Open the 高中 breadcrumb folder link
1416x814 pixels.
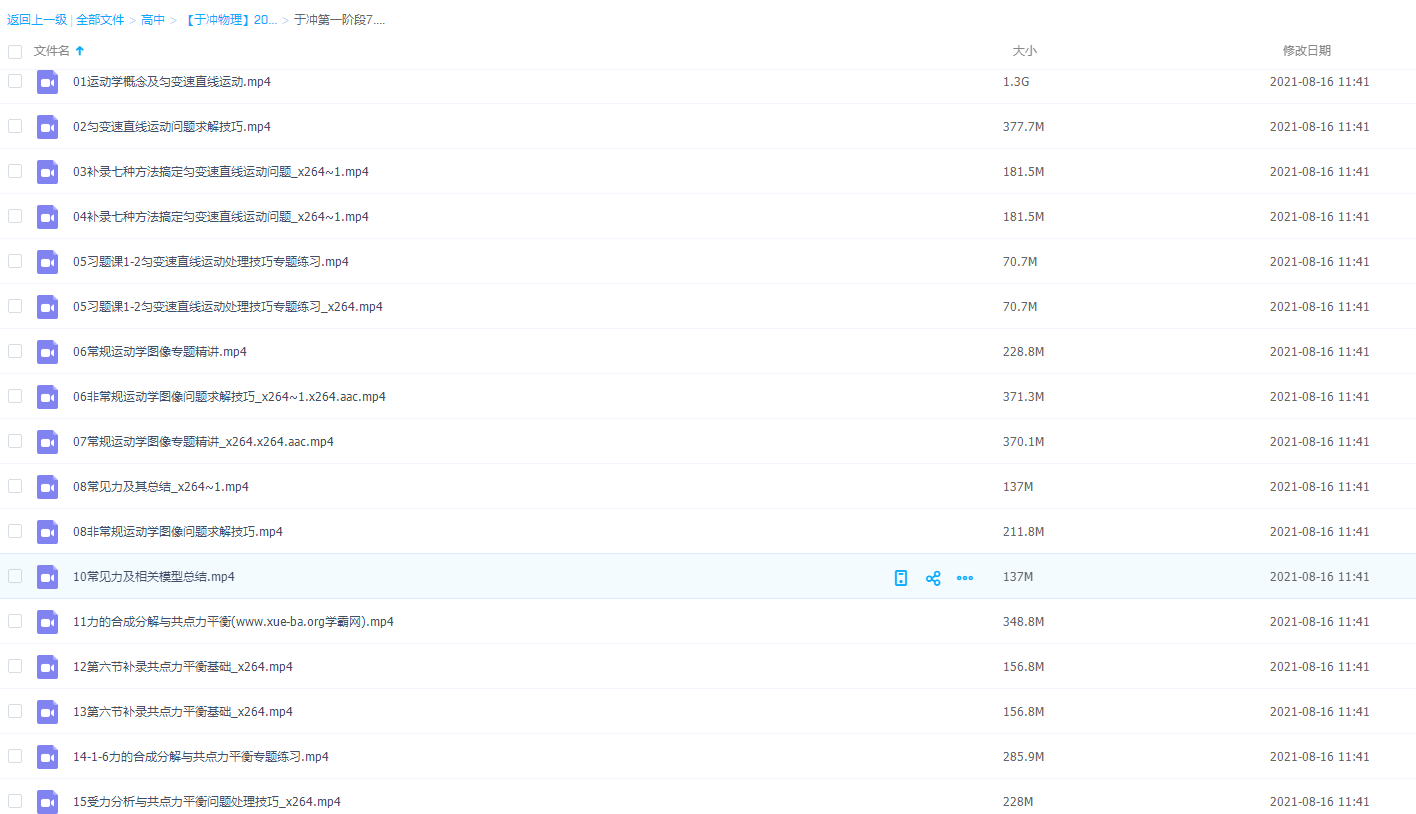pyautogui.click(x=153, y=20)
